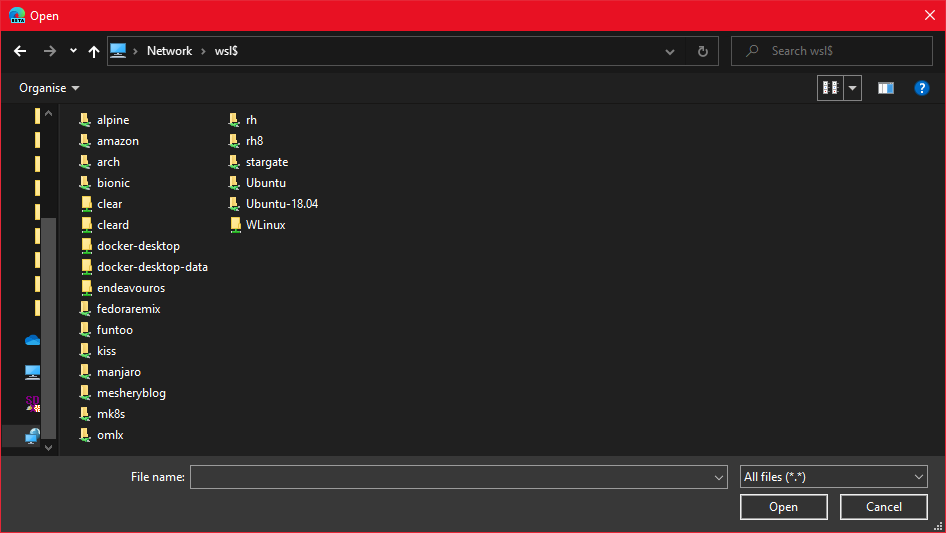This screenshot has width=946, height=533.
Task: Select the Network icon in sidebar
Action: (32, 435)
